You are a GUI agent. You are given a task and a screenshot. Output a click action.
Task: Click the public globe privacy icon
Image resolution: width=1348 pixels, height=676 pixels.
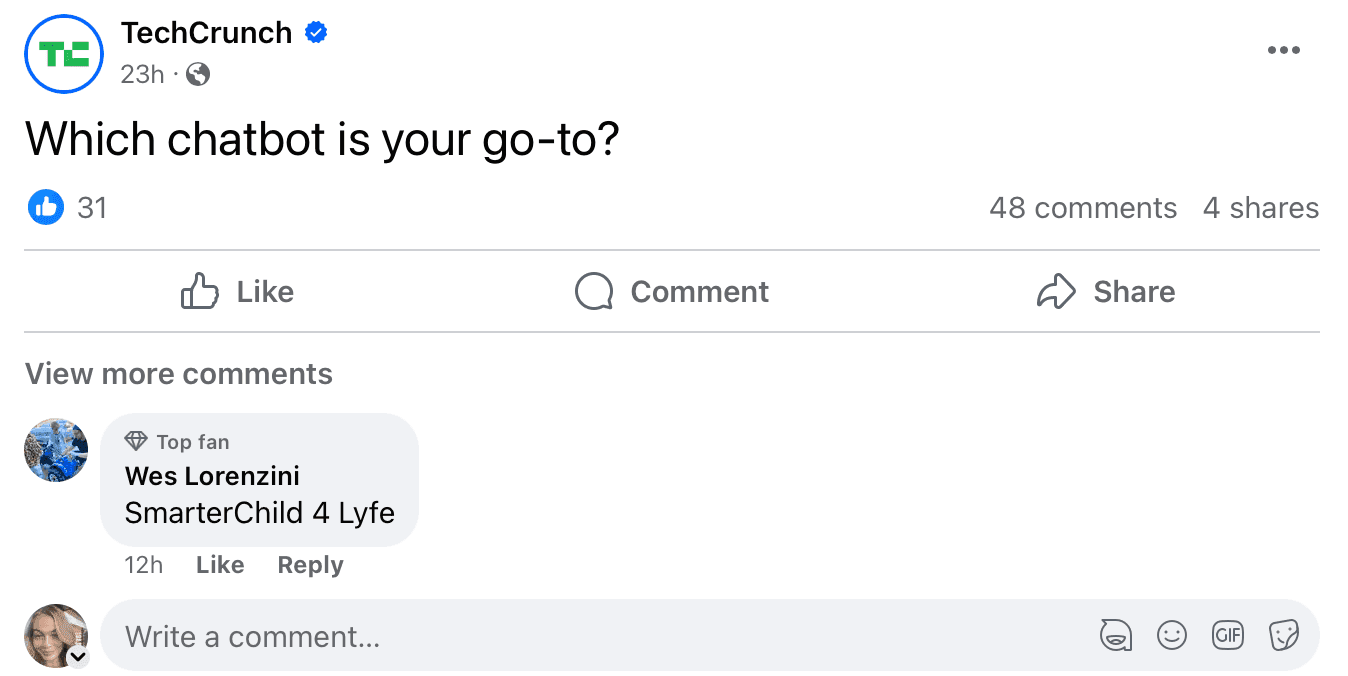(196, 74)
